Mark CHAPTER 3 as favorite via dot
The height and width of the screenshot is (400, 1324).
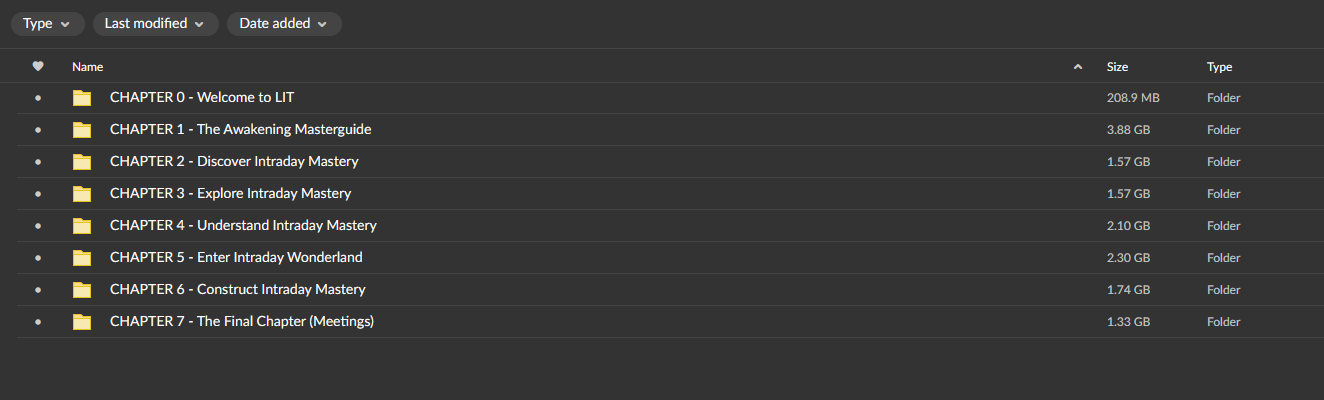pos(38,194)
